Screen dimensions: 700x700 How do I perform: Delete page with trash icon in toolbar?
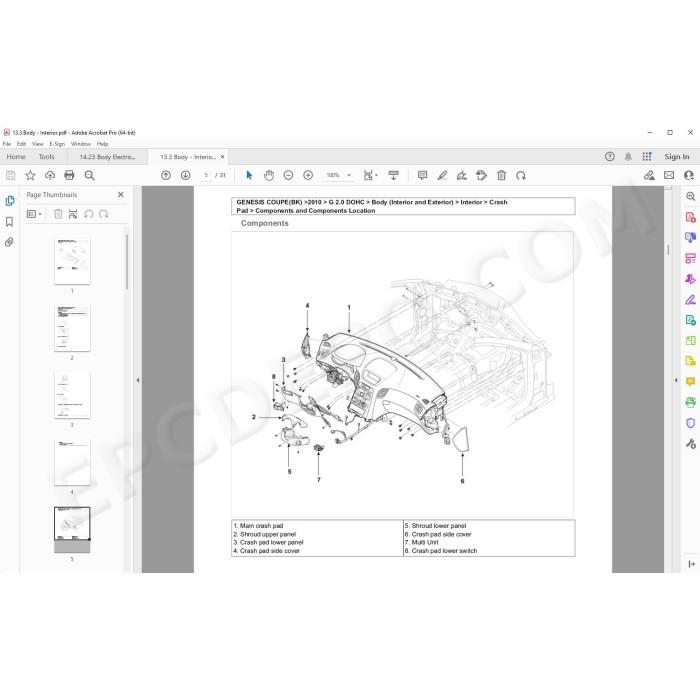click(501, 175)
